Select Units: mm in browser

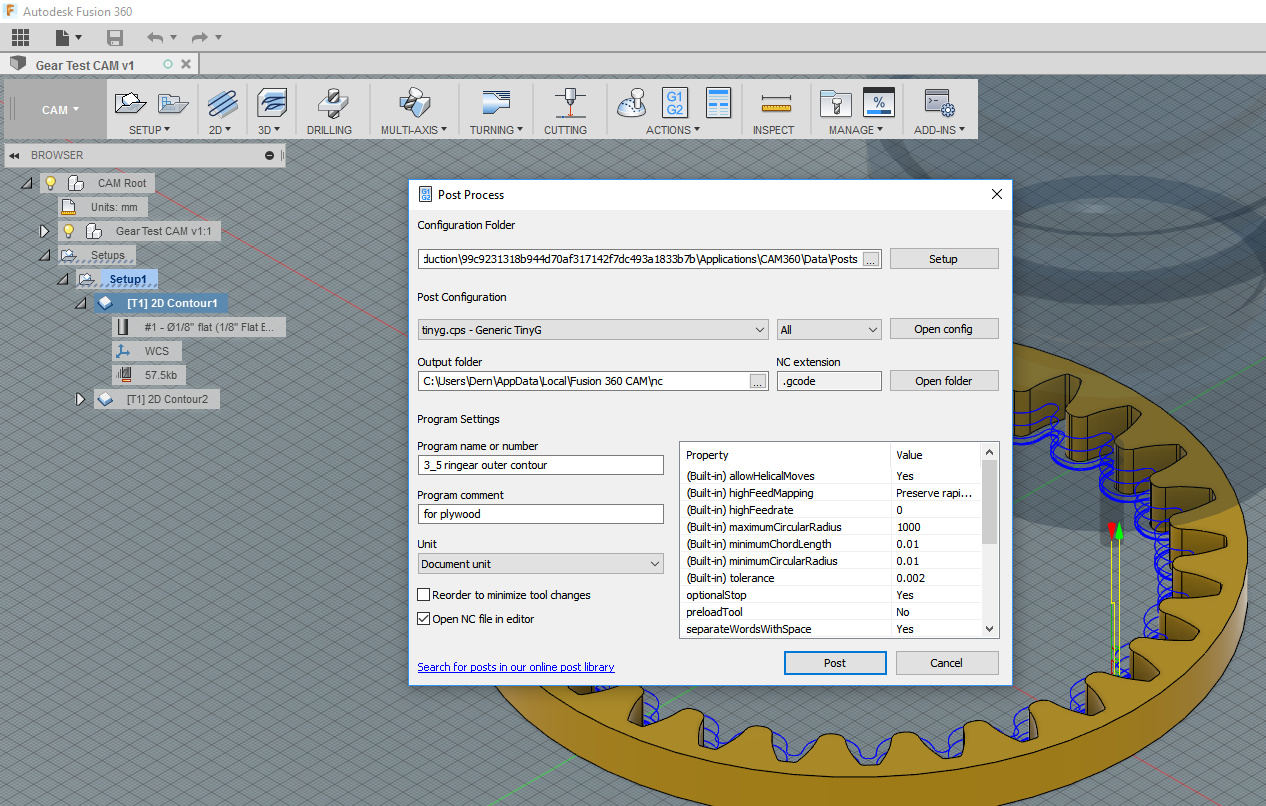102,207
